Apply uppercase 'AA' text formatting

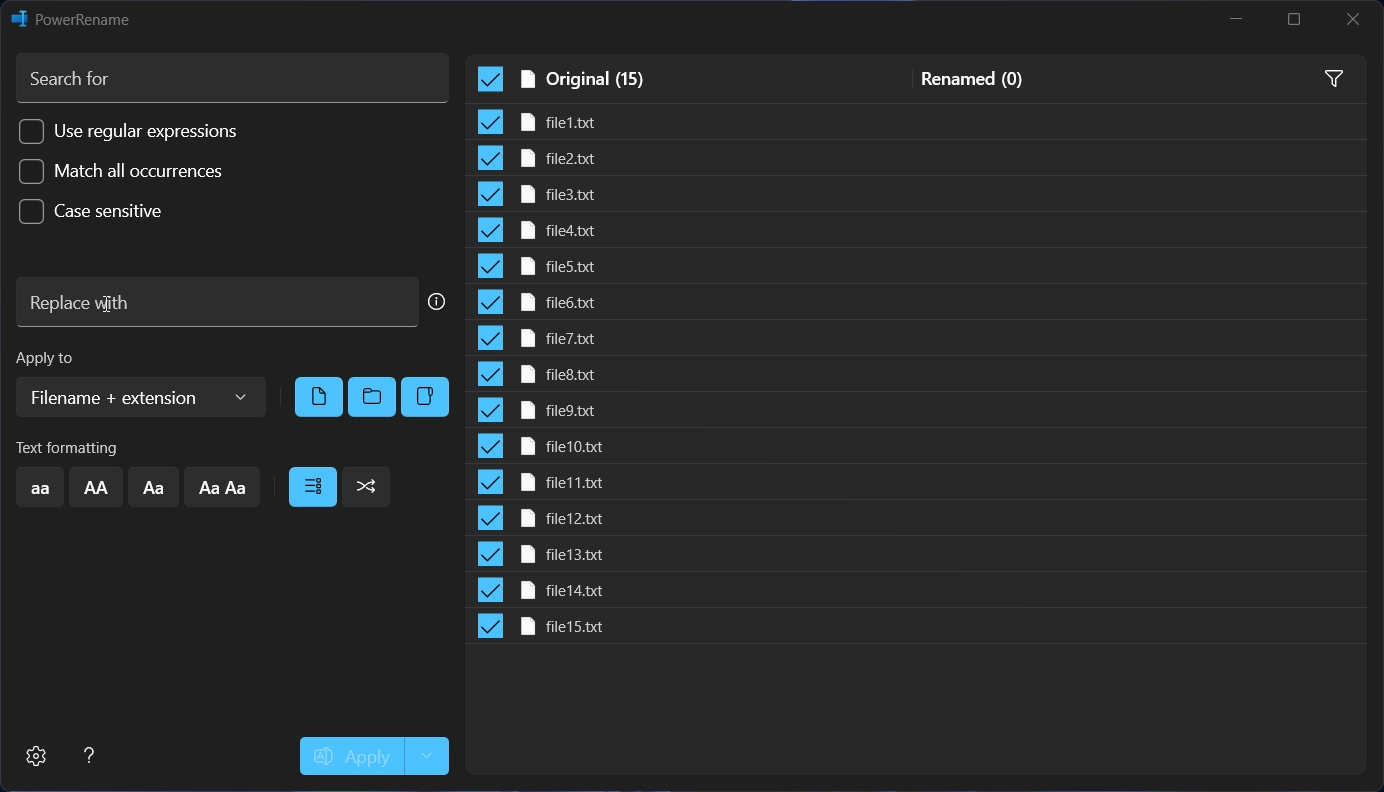tap(96, 487)
